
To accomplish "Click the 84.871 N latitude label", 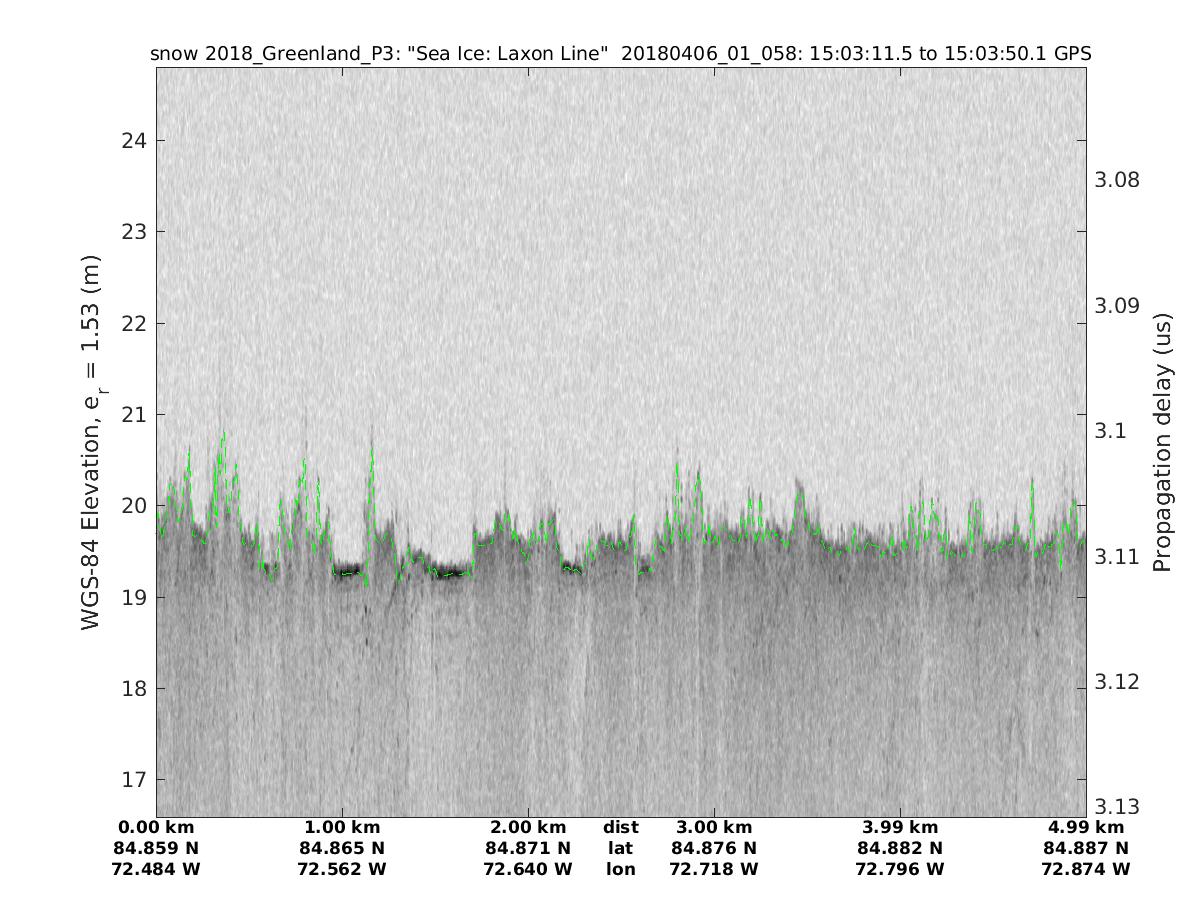I will click(528, 848).
